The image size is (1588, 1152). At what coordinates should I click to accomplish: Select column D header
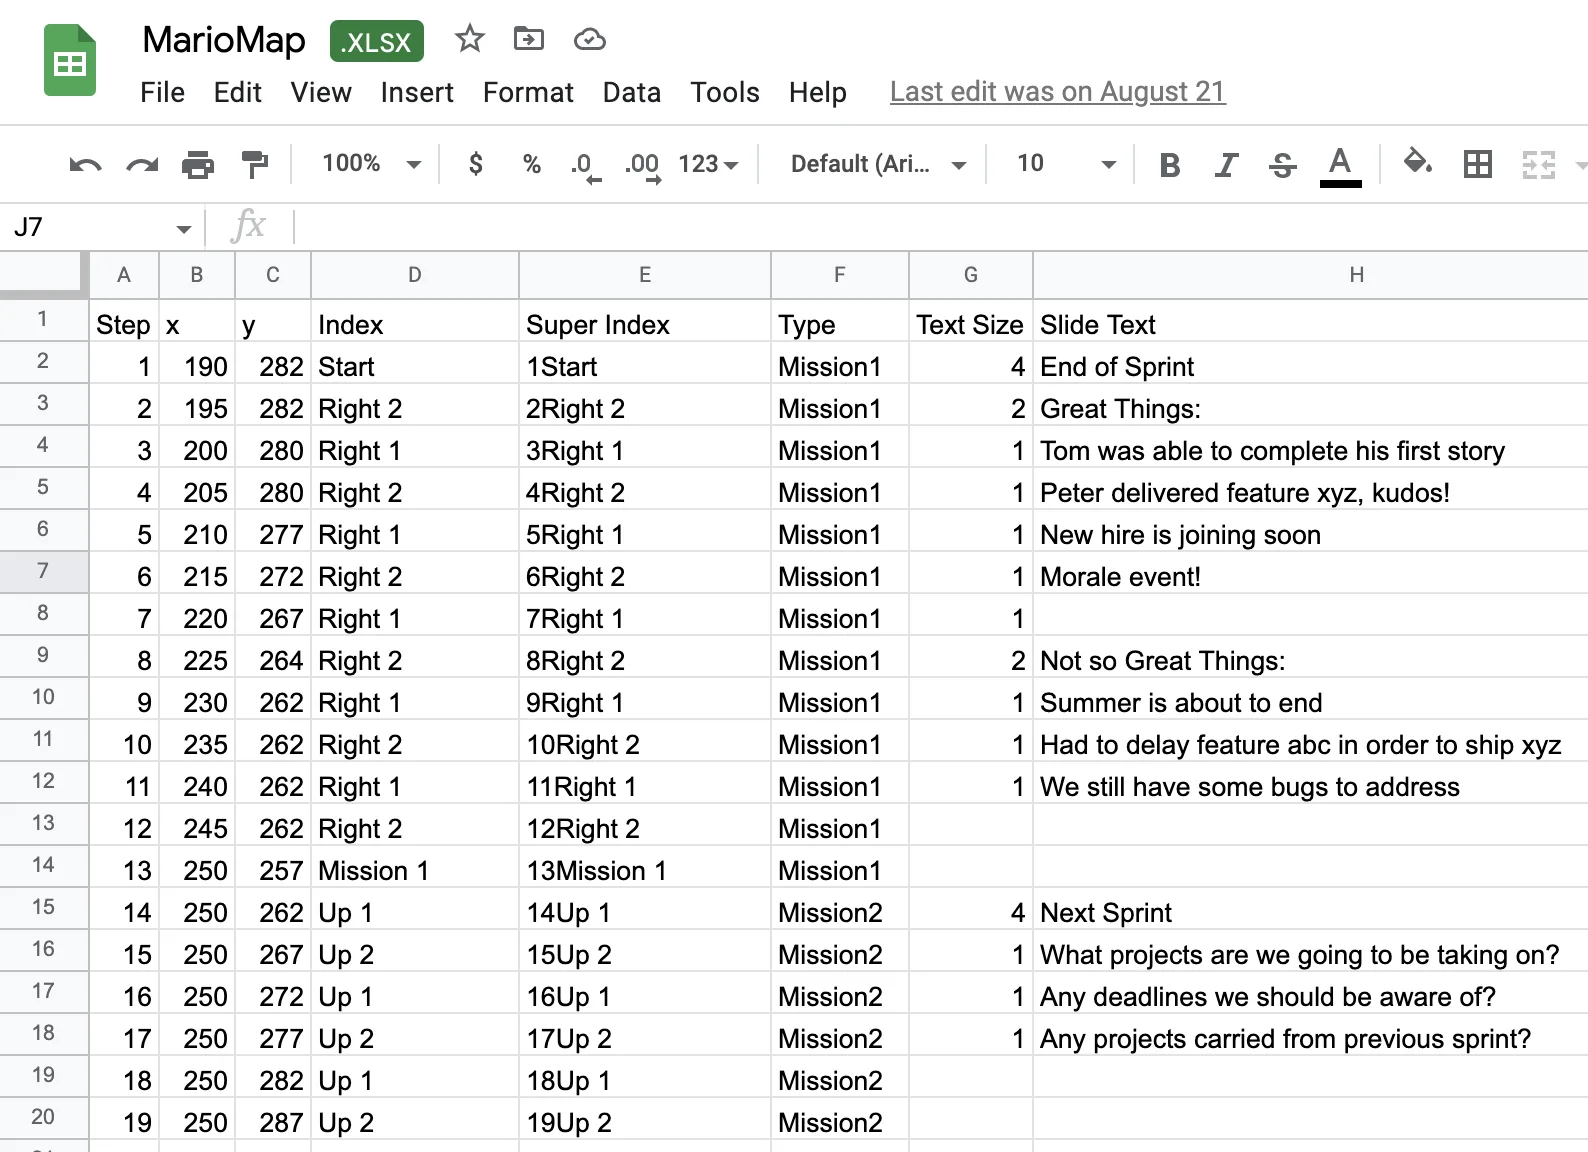pyautogui.click(x=414, y=275)
